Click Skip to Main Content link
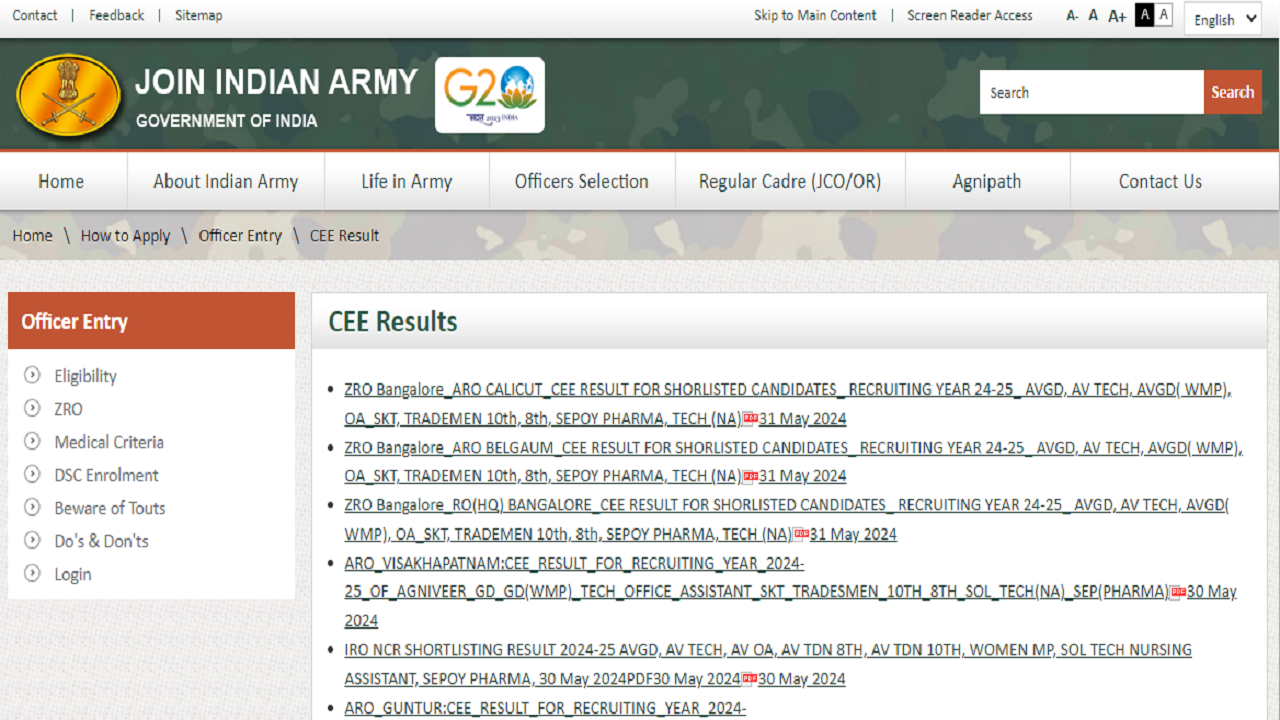This screenshot has width=1280, height=720. pos(815,15)
